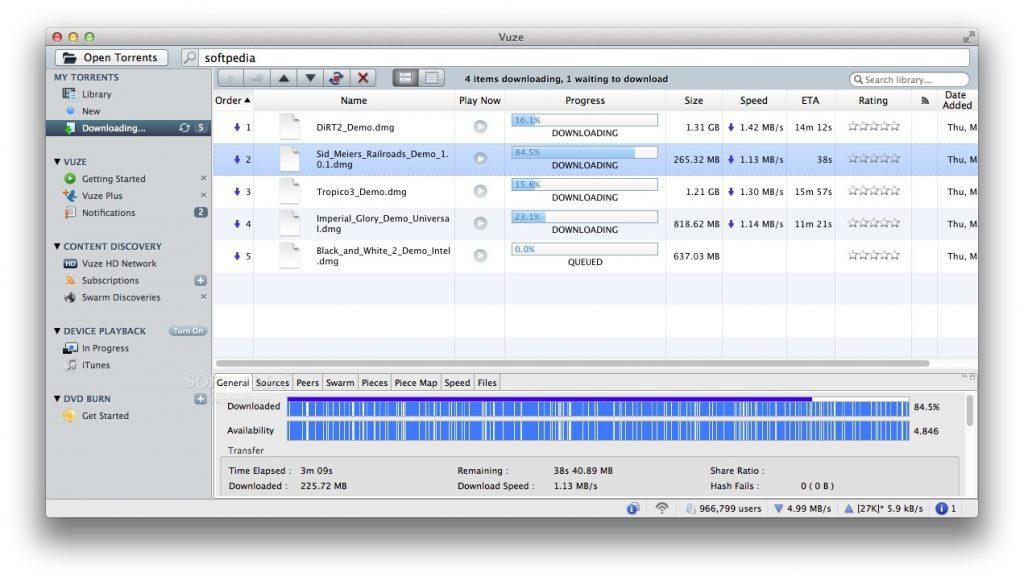
Task: Switch to the General tab
Action: [232, 383]
